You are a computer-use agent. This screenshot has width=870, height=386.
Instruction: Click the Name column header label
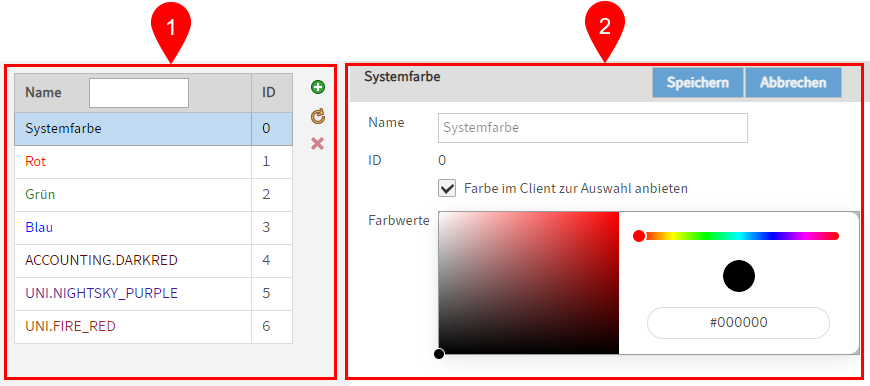(43, 93)
